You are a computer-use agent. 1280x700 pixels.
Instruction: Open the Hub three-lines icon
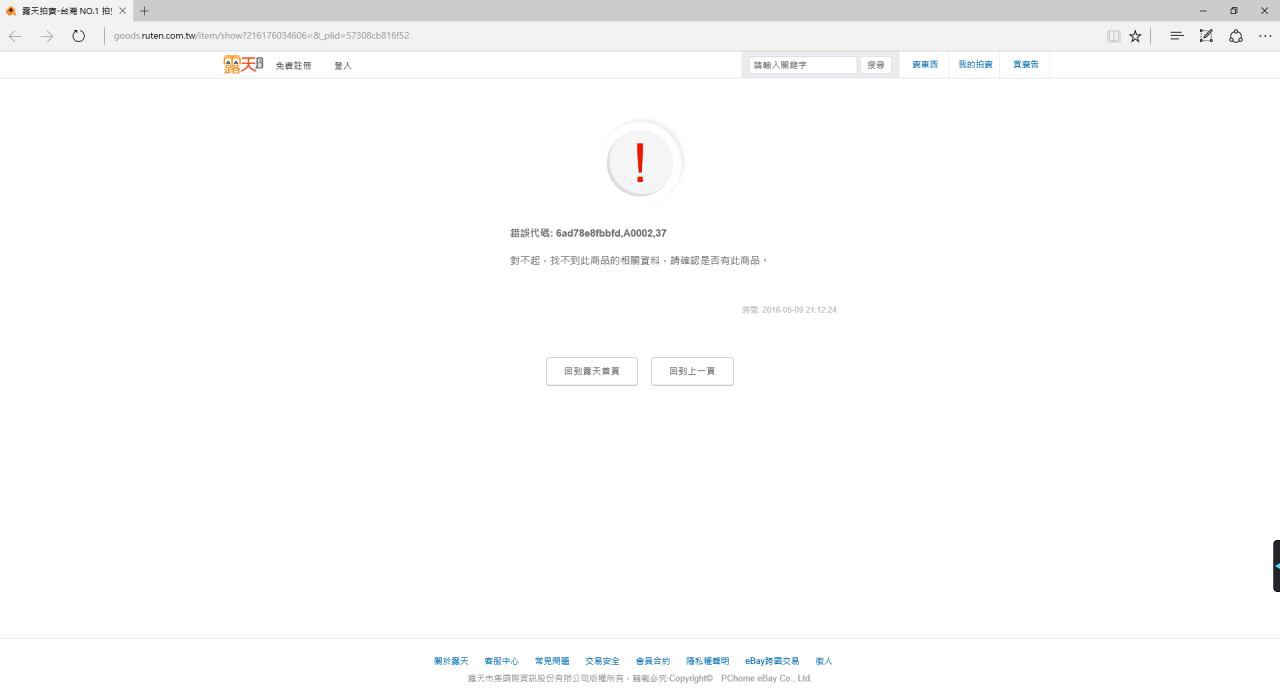(1177, 36)
